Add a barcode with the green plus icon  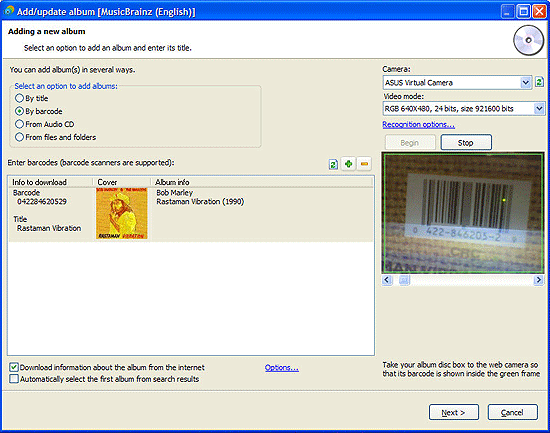coord(349,164)
